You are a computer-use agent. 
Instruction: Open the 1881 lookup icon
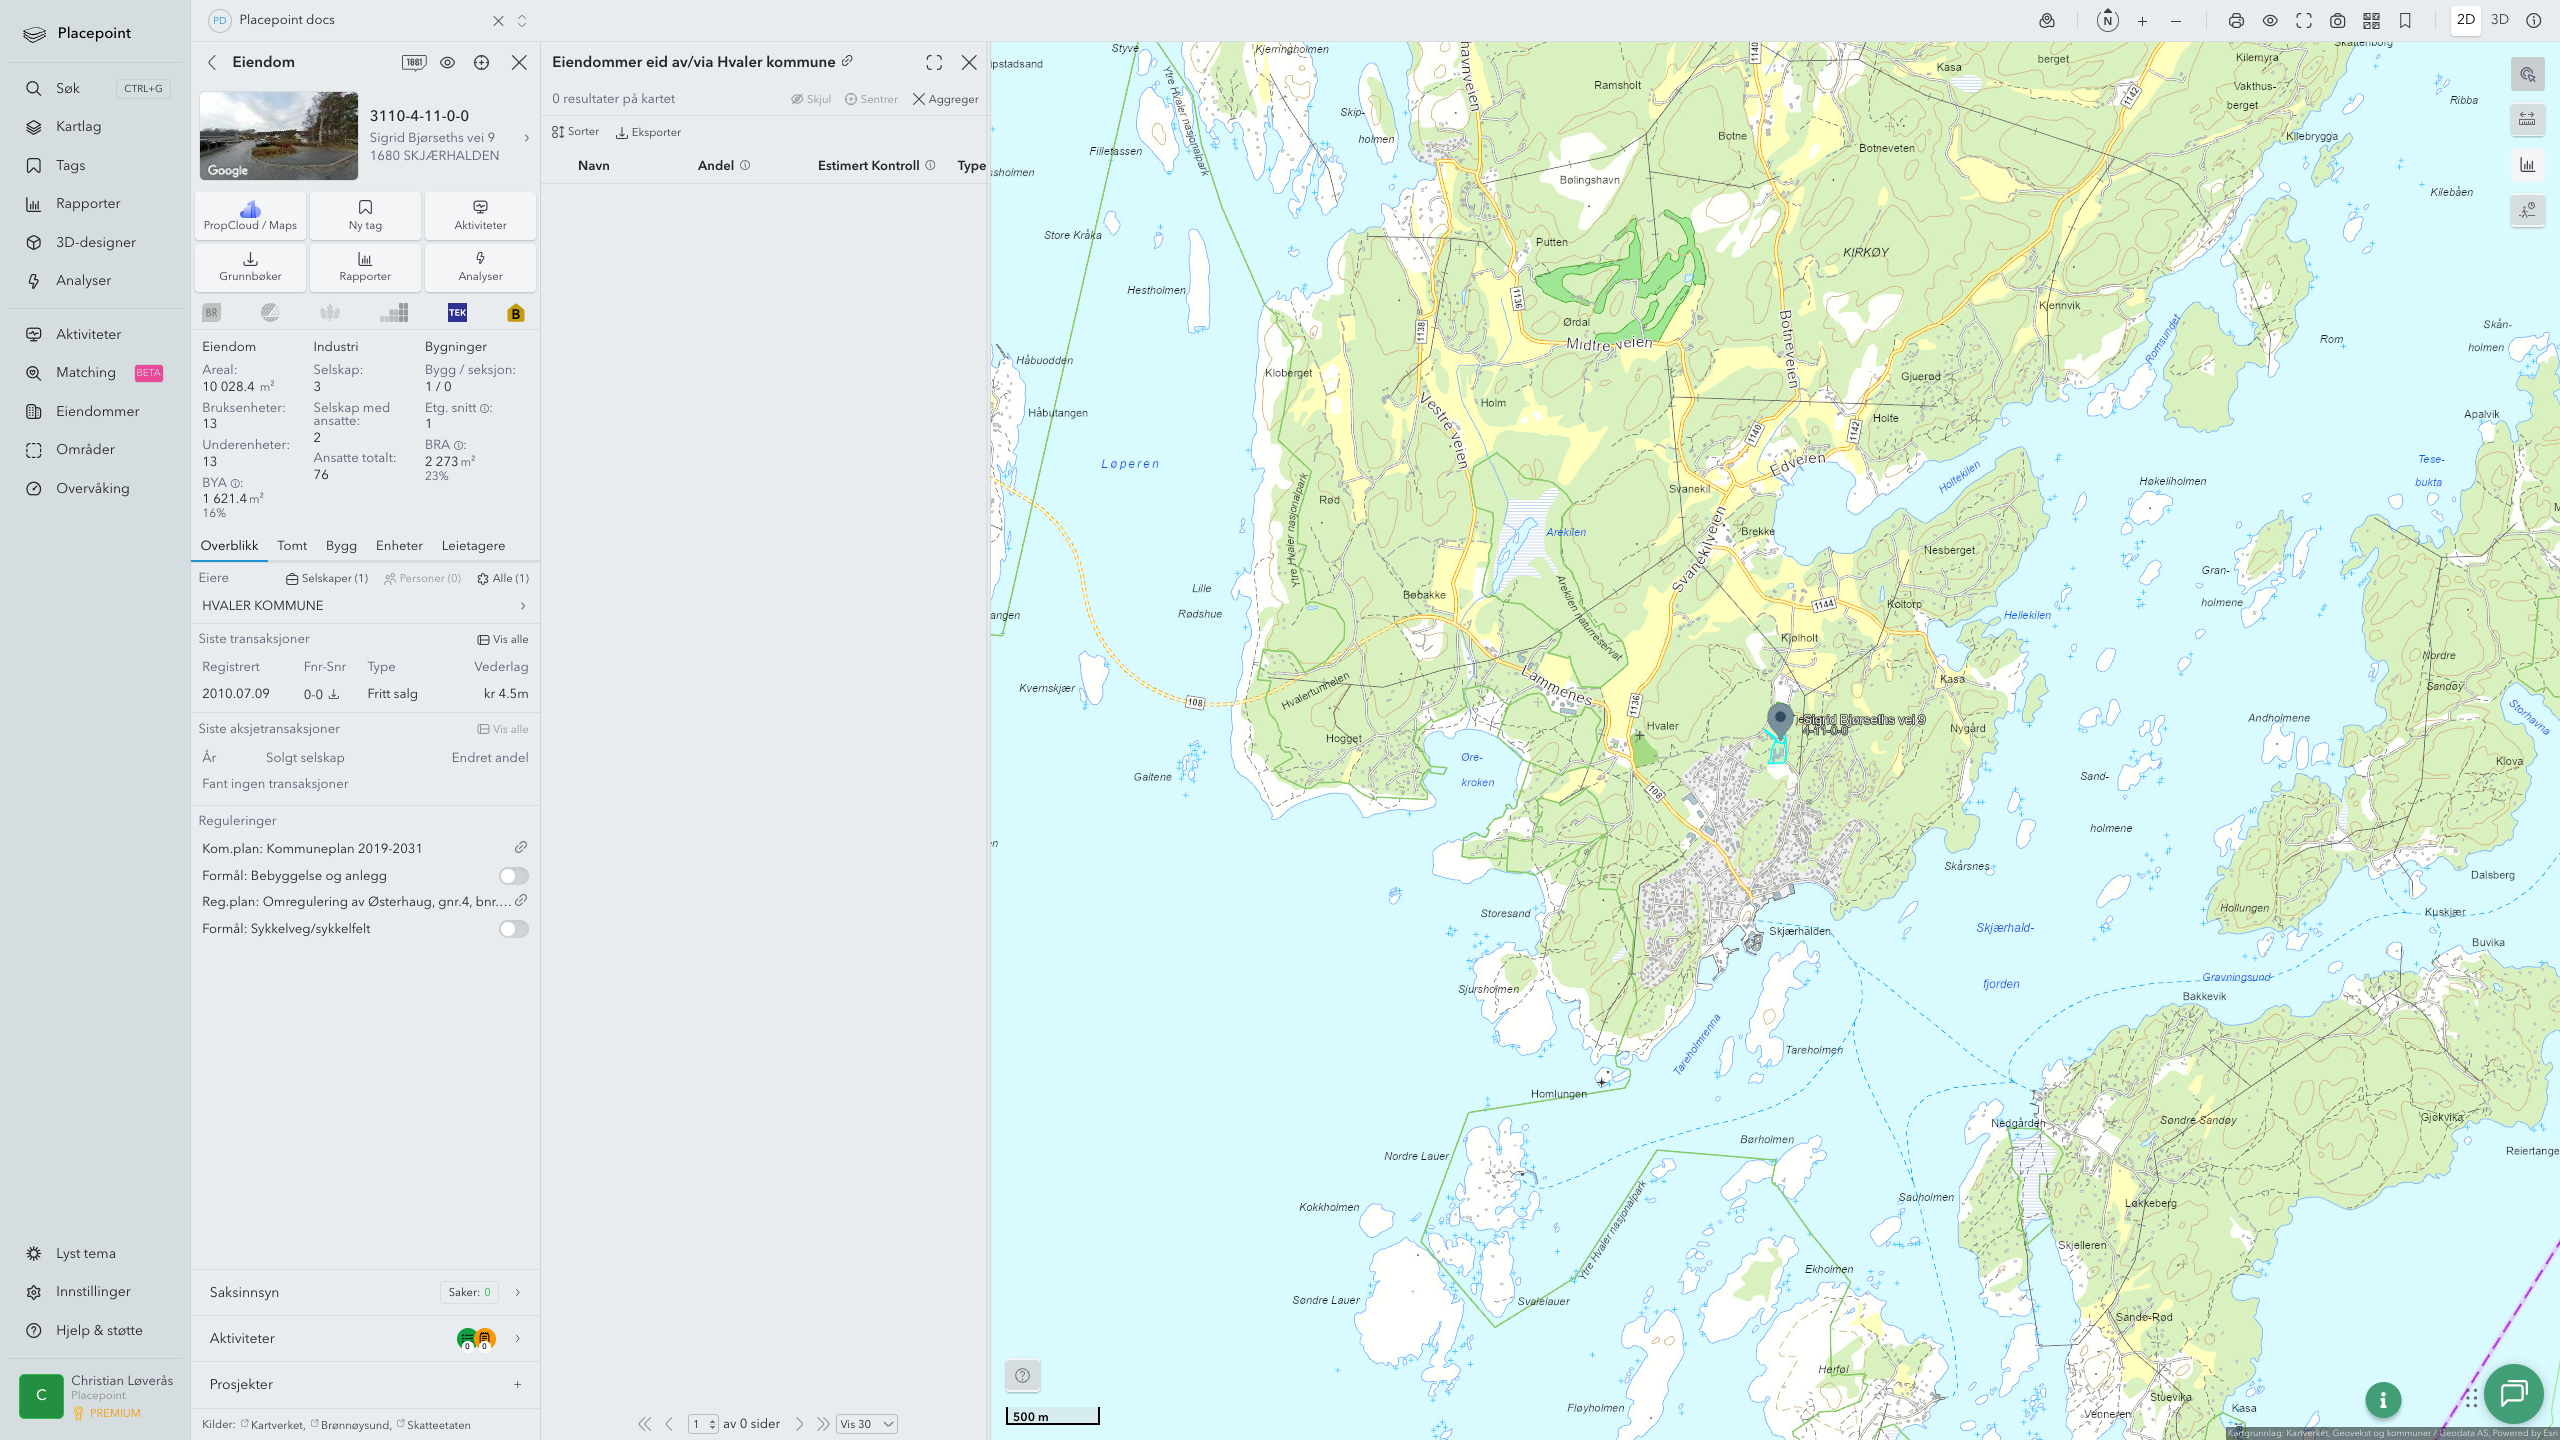[414, 62]
